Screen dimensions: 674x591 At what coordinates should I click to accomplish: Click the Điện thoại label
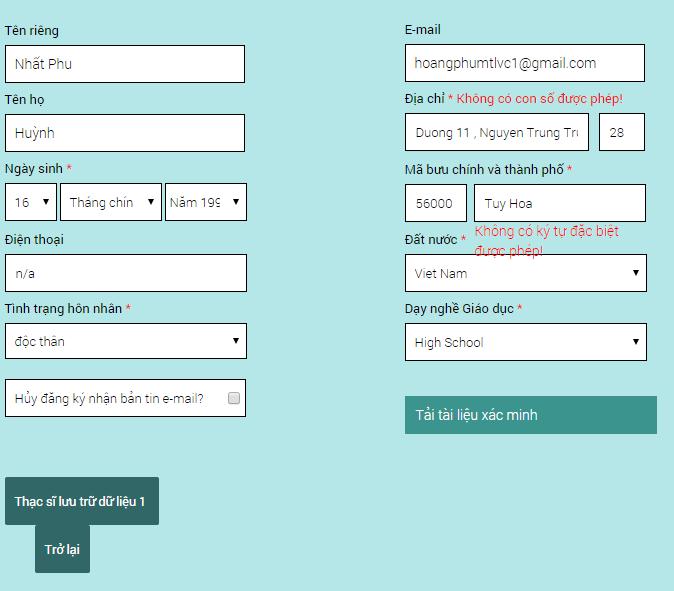pyautogui.click(x=34, y=239)
